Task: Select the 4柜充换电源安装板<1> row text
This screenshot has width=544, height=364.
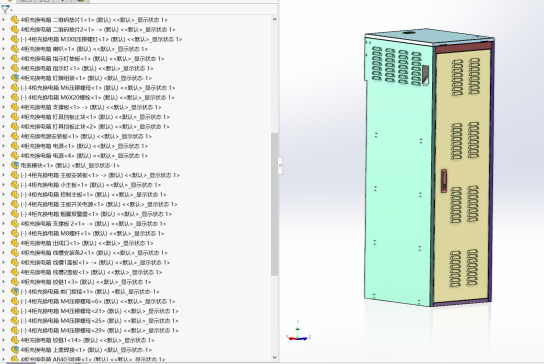Action: [86, 136]
